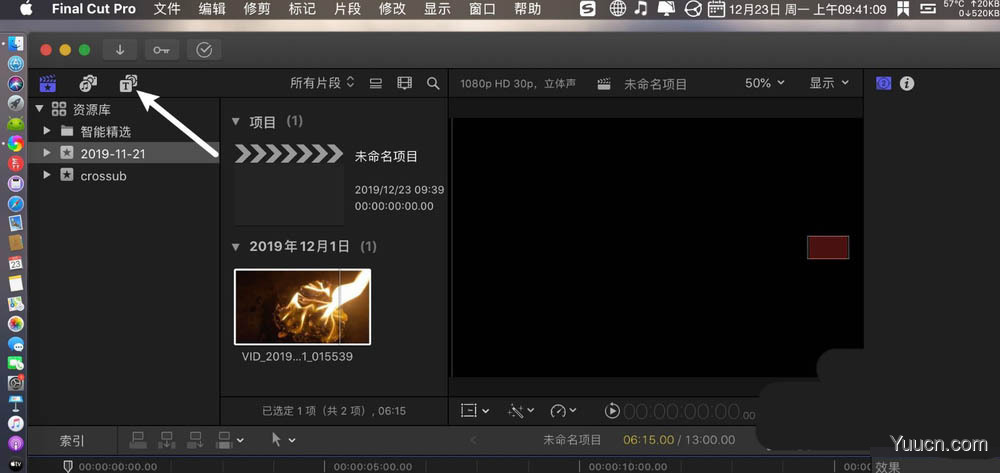Click the 索引 timeline index button
The height and width of the screenshot is (473, 1000).
click(x=72, y=440)
